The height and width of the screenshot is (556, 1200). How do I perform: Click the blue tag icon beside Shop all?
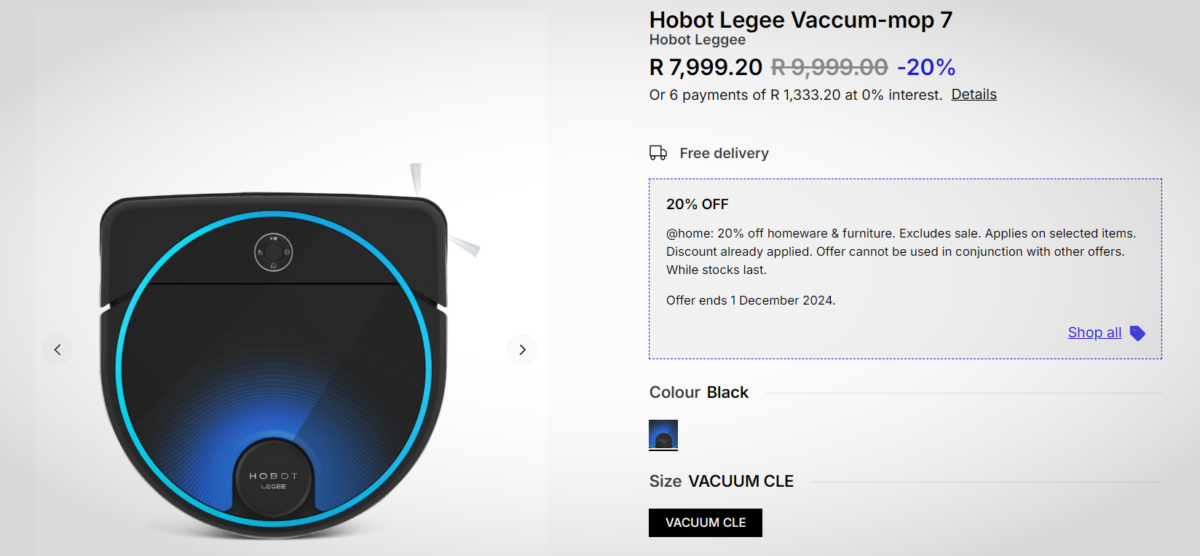[x=1137, y=333]
